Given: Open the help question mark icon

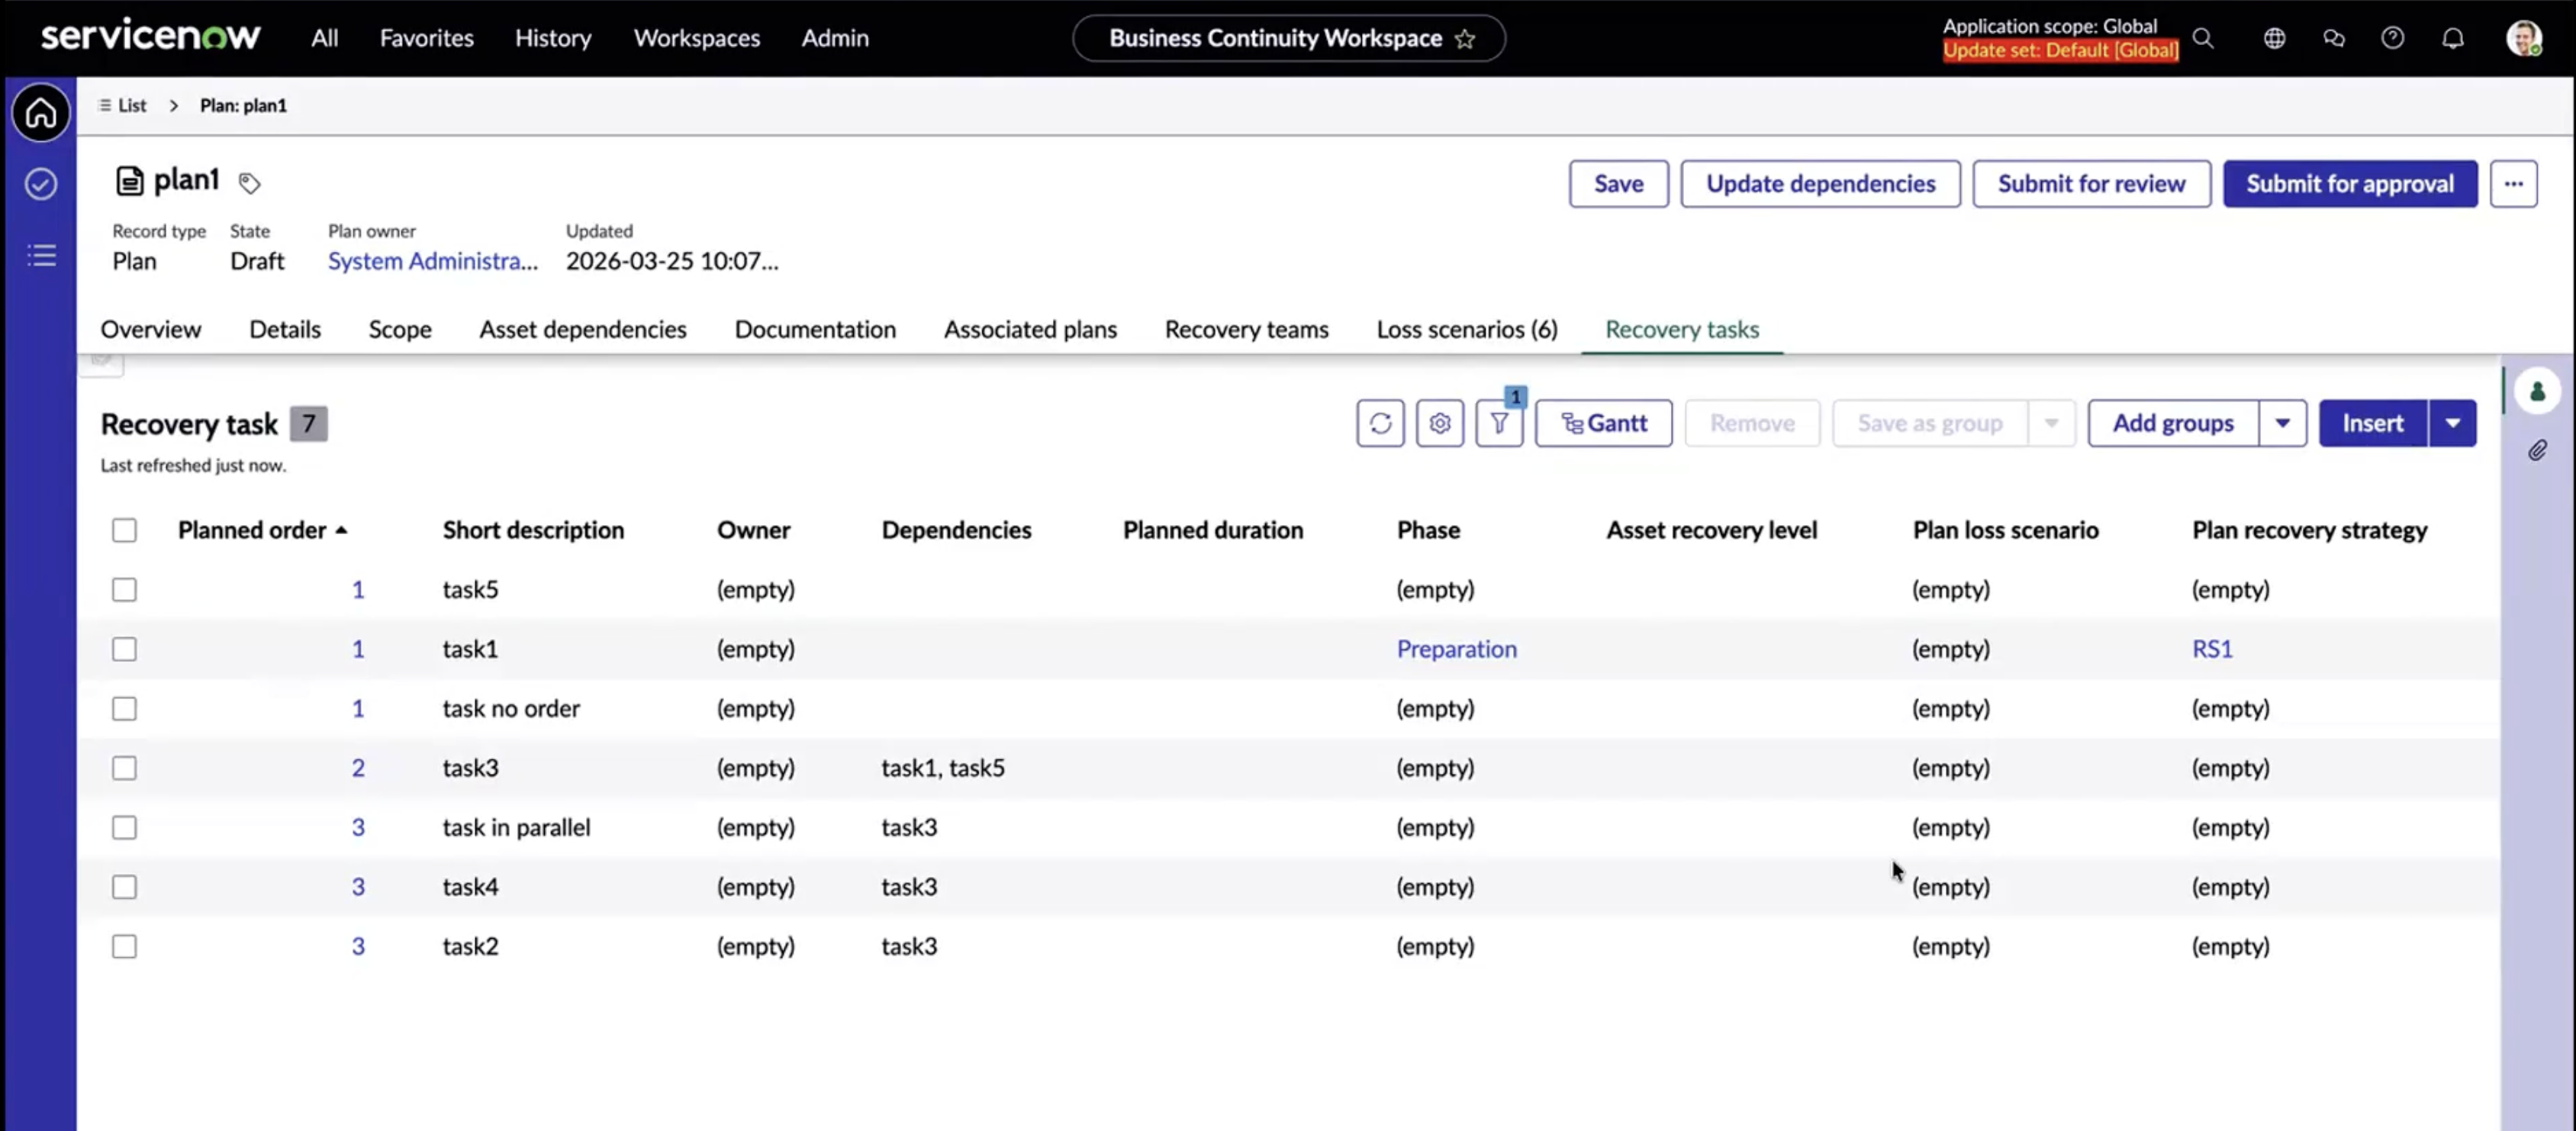Looking at the screenshot, I should click(x=2392, y=38).
